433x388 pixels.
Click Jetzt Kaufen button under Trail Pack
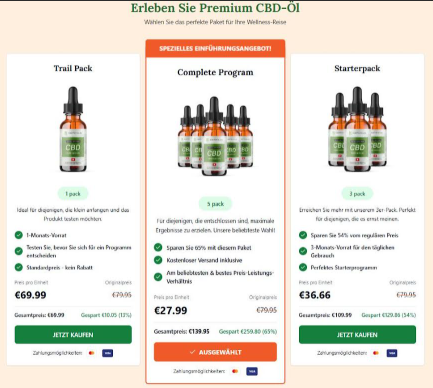73,335
